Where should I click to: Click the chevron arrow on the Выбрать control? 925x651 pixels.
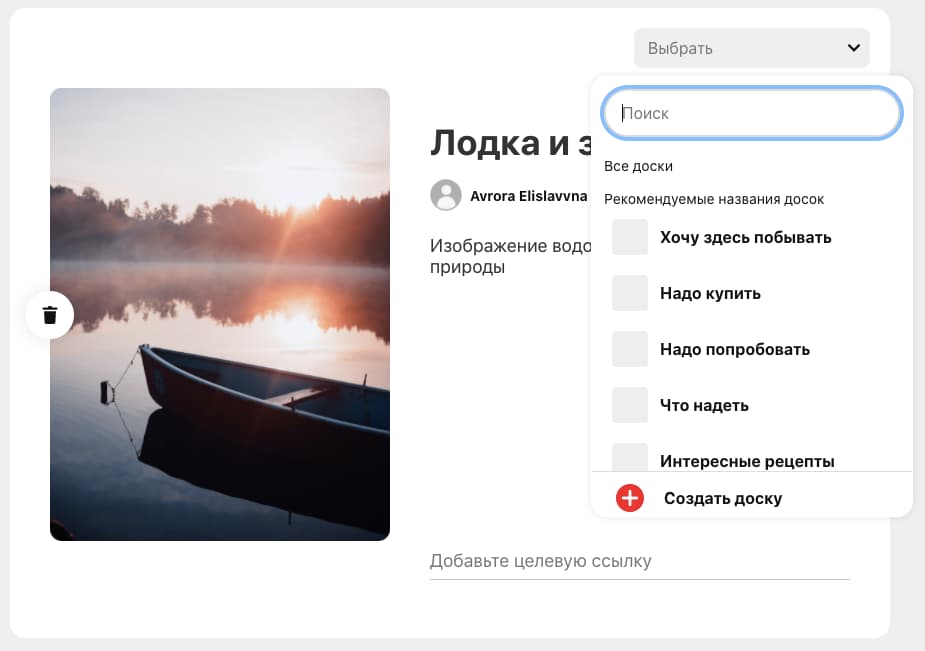[853, 47]
